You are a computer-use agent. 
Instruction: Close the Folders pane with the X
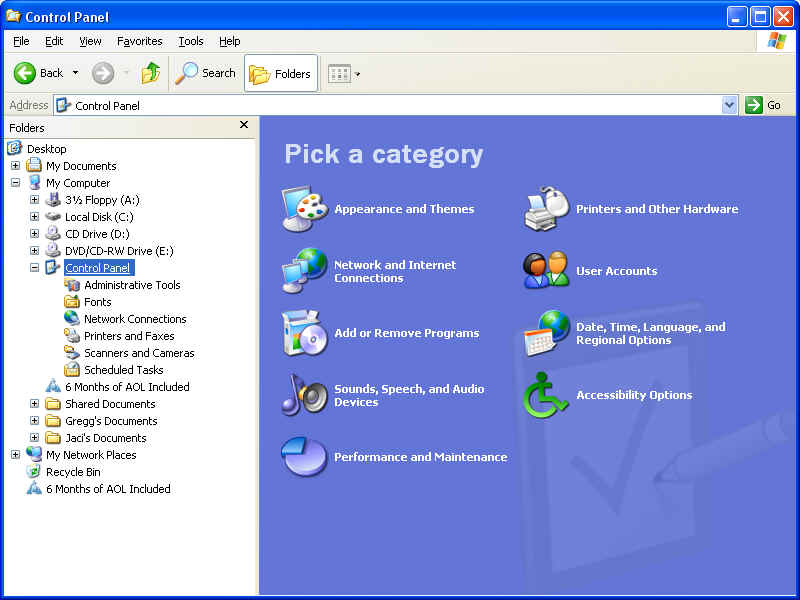tap(244, 125)
